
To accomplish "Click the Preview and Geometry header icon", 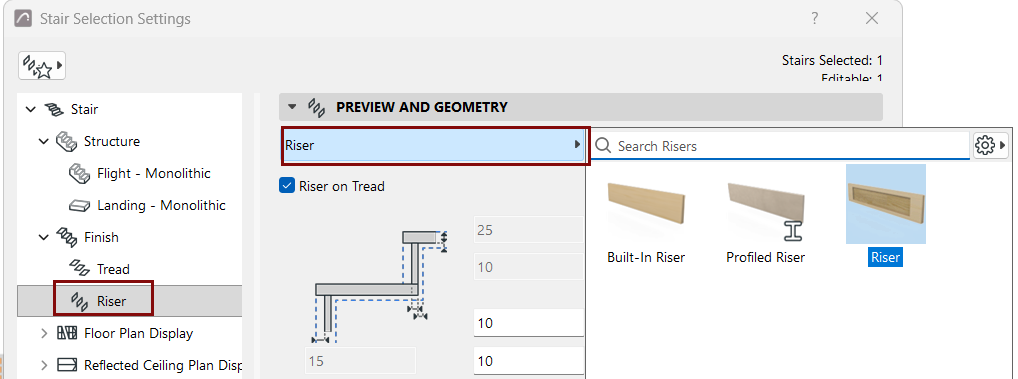I will click(316, 107).
